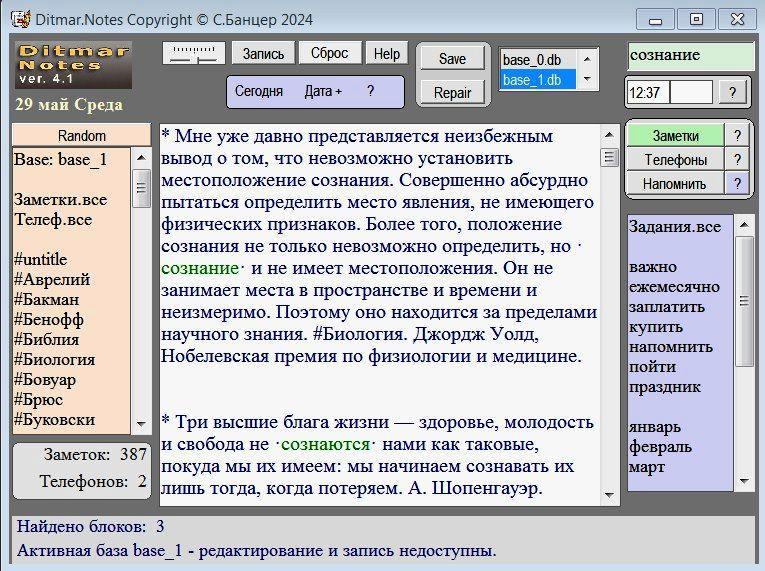Click the question mark beside Дата +
Viewport: 765px width, 571px height.
click(370, 91)
